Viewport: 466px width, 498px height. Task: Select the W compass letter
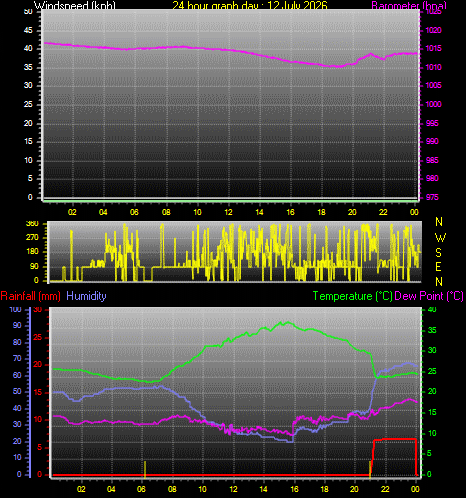pos(440,238)
